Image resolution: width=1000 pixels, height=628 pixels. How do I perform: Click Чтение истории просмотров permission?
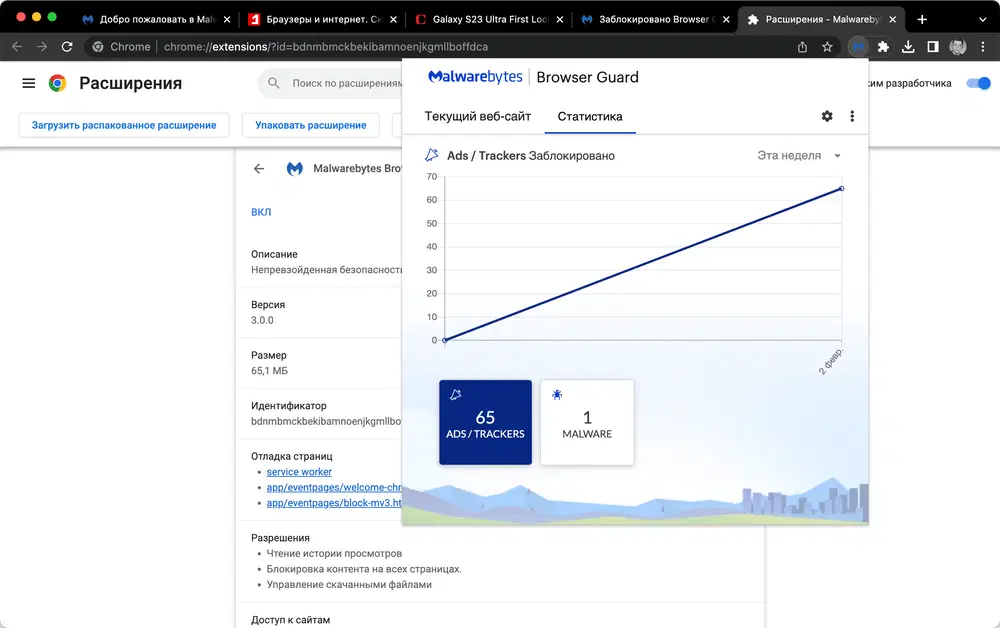pos(334,553)
